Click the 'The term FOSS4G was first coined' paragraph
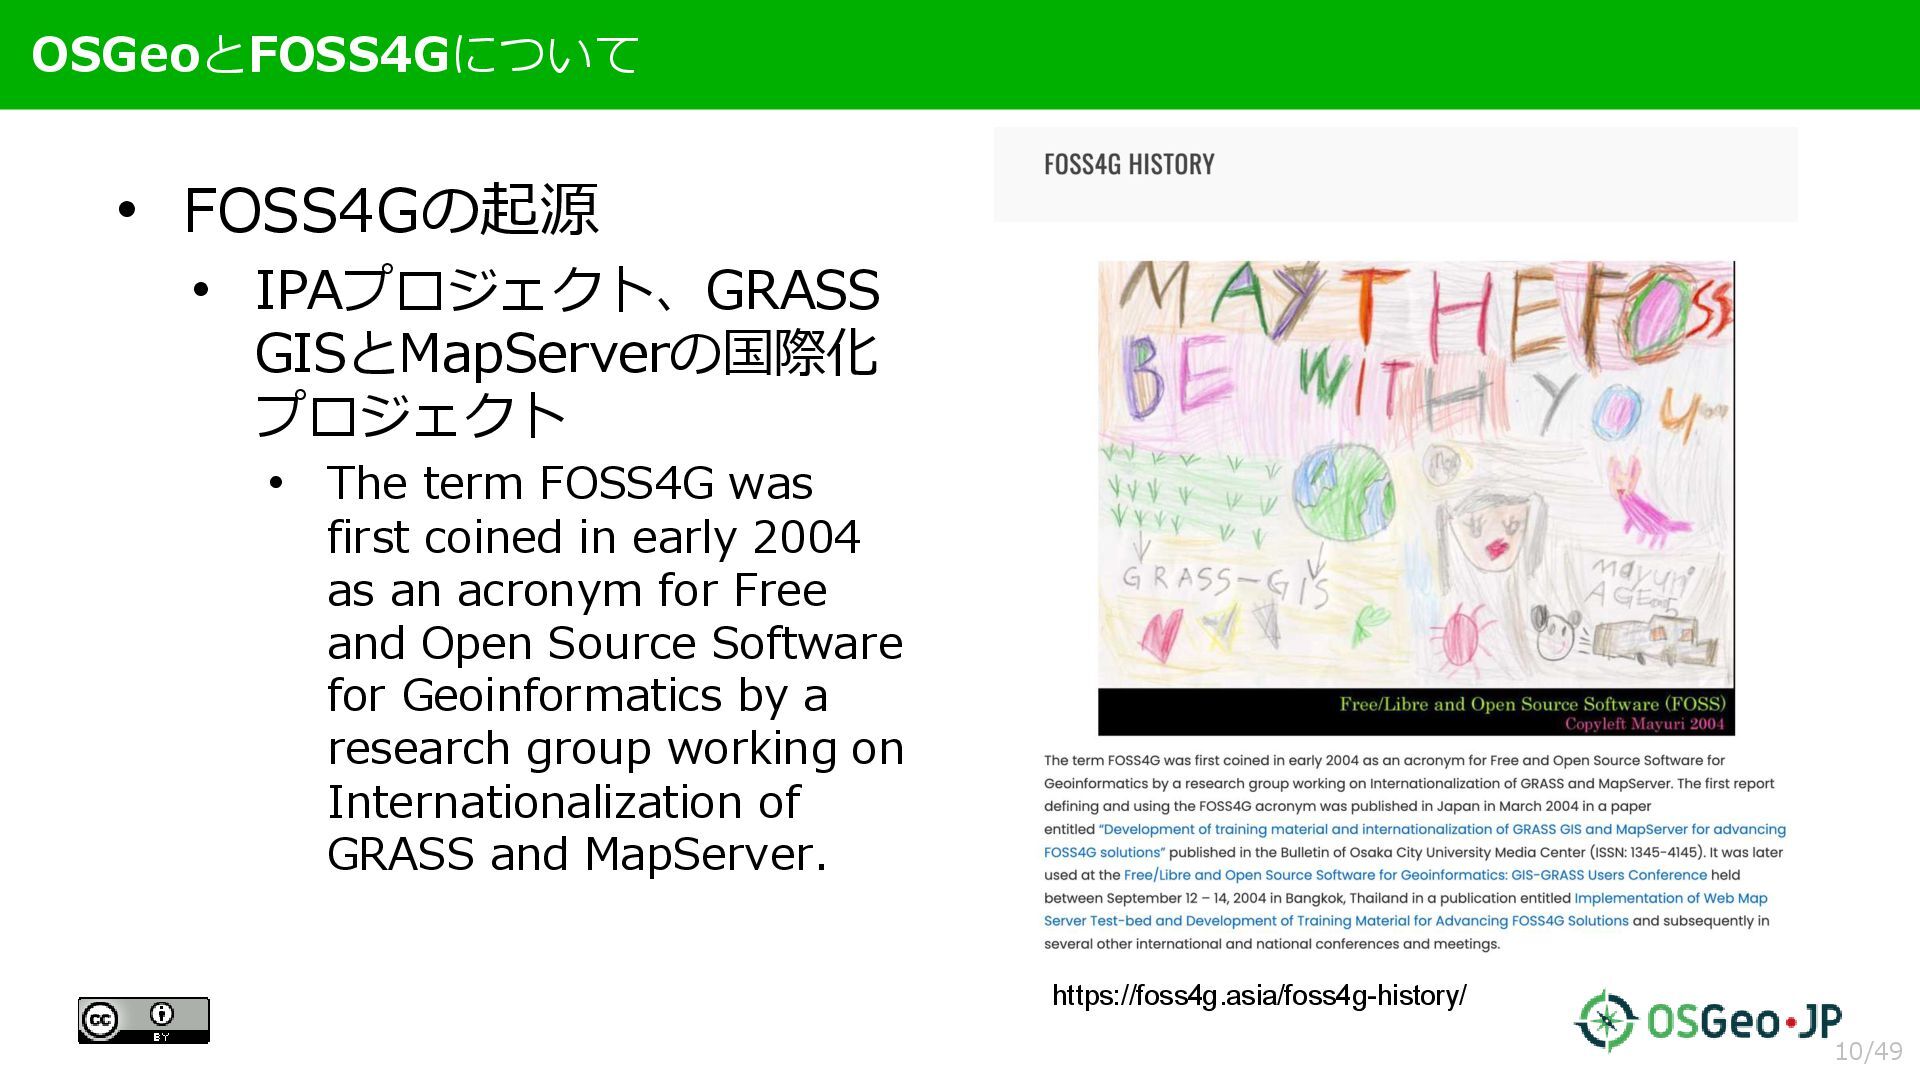Screen dimensions: 1920x1080 click(614, 668)
